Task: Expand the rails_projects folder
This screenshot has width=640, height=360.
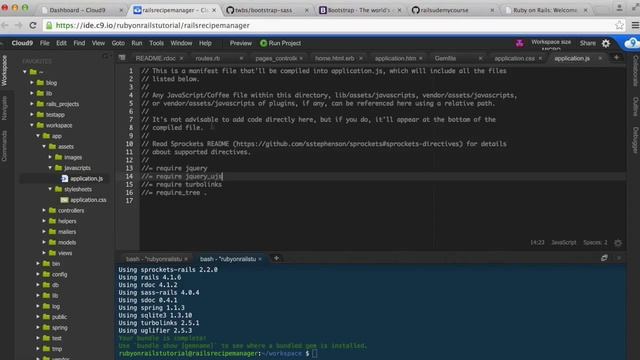Action: pyautogui.click(x=32, y=104)
